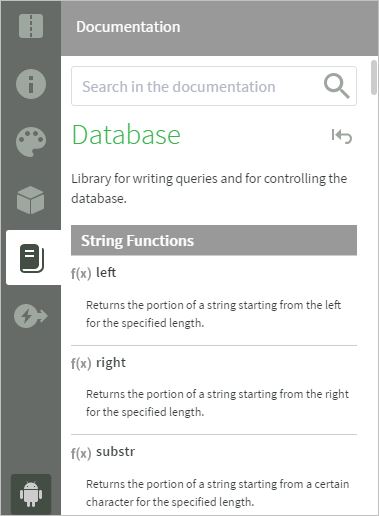Viewport: 379px width, 516px height.
Task: Click the f(x) icon next to left
Action: 81,273
